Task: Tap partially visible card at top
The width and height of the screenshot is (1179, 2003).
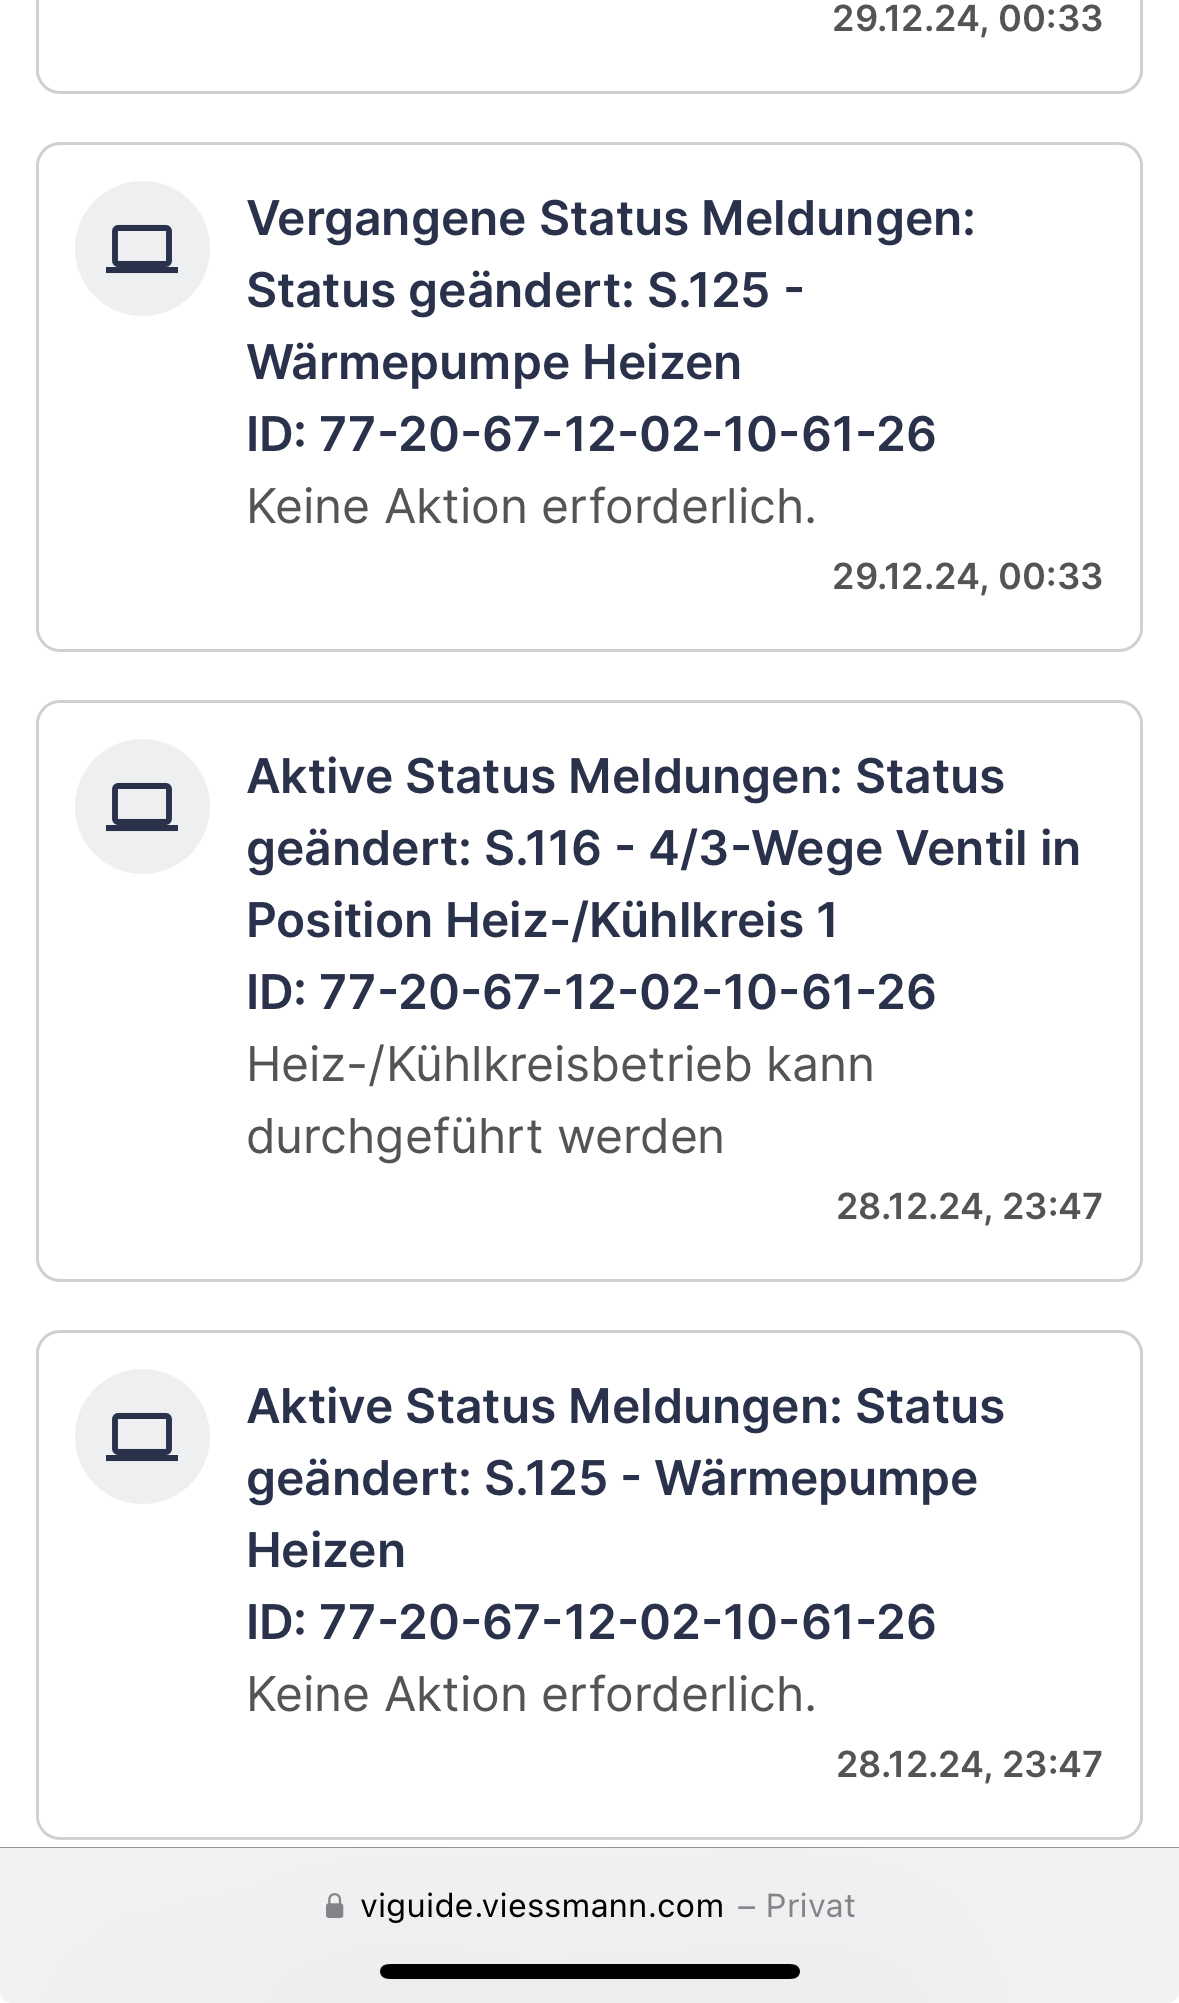Action: (590, 46)
